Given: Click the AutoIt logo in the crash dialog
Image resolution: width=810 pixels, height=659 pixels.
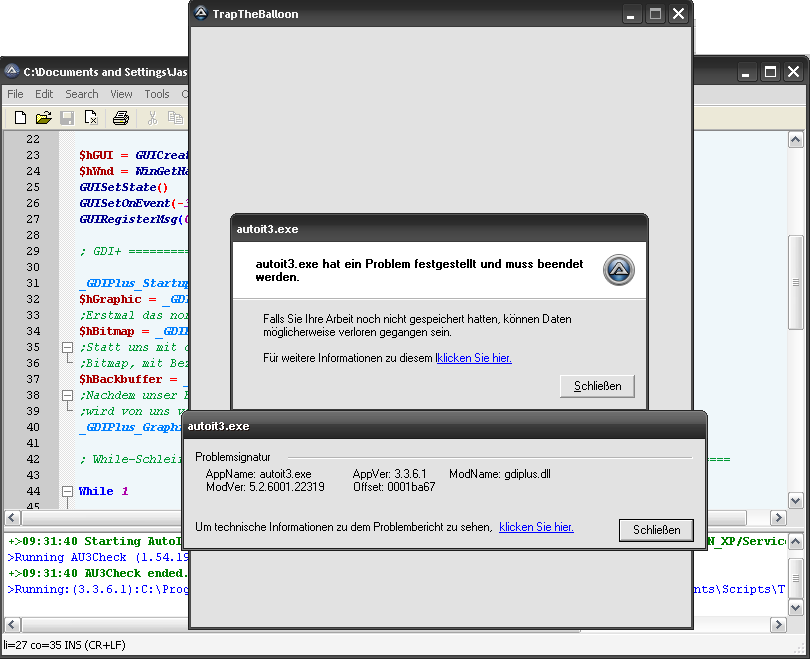Looking at the screenshot, I should click(619, 270).
